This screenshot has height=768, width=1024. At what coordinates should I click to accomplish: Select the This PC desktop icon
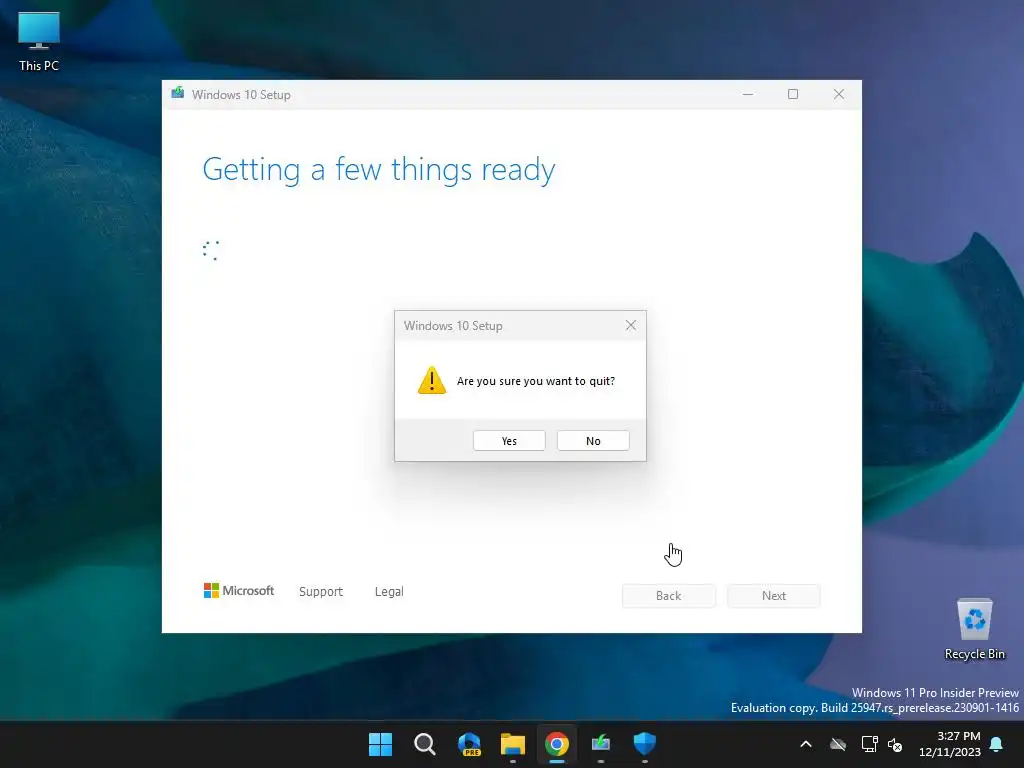pyautogui.click(x=39, y=42)
